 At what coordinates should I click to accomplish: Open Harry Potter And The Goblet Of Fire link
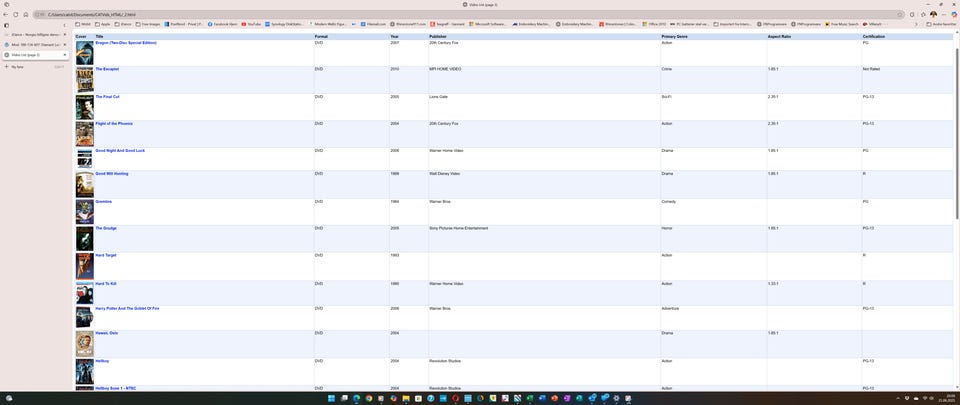(127, 308)
